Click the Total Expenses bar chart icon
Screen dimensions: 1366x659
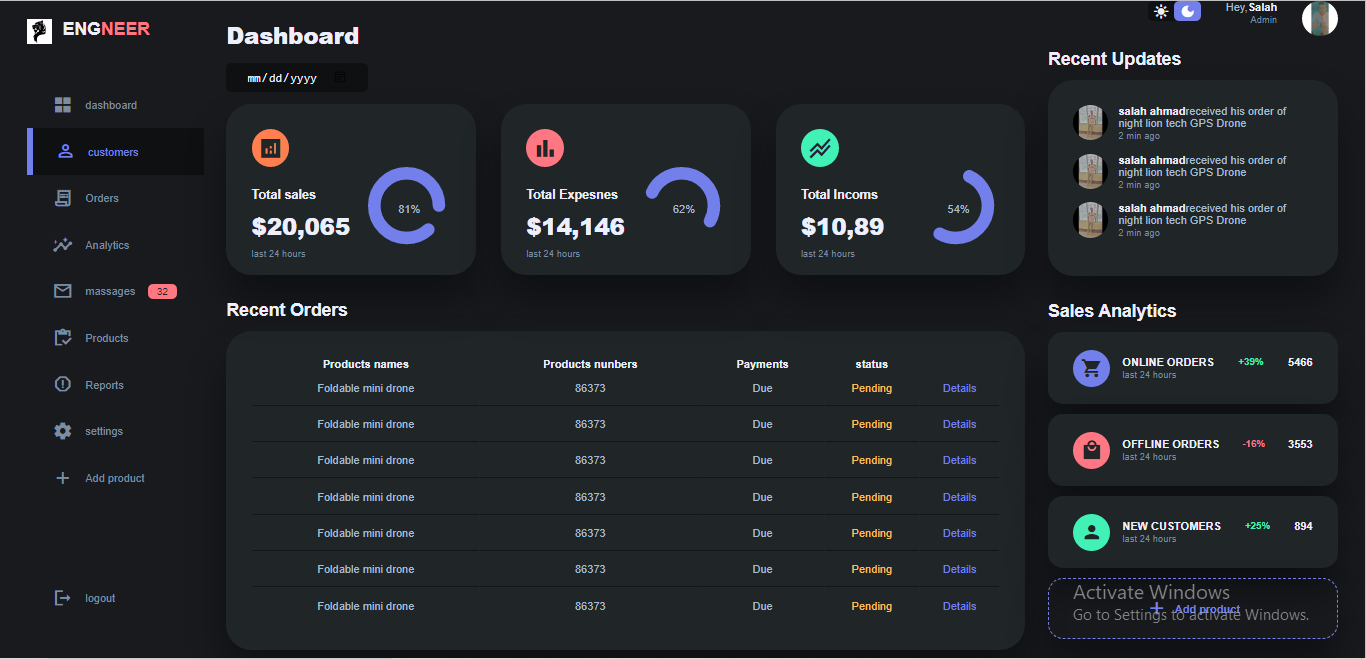pos(545,148)
